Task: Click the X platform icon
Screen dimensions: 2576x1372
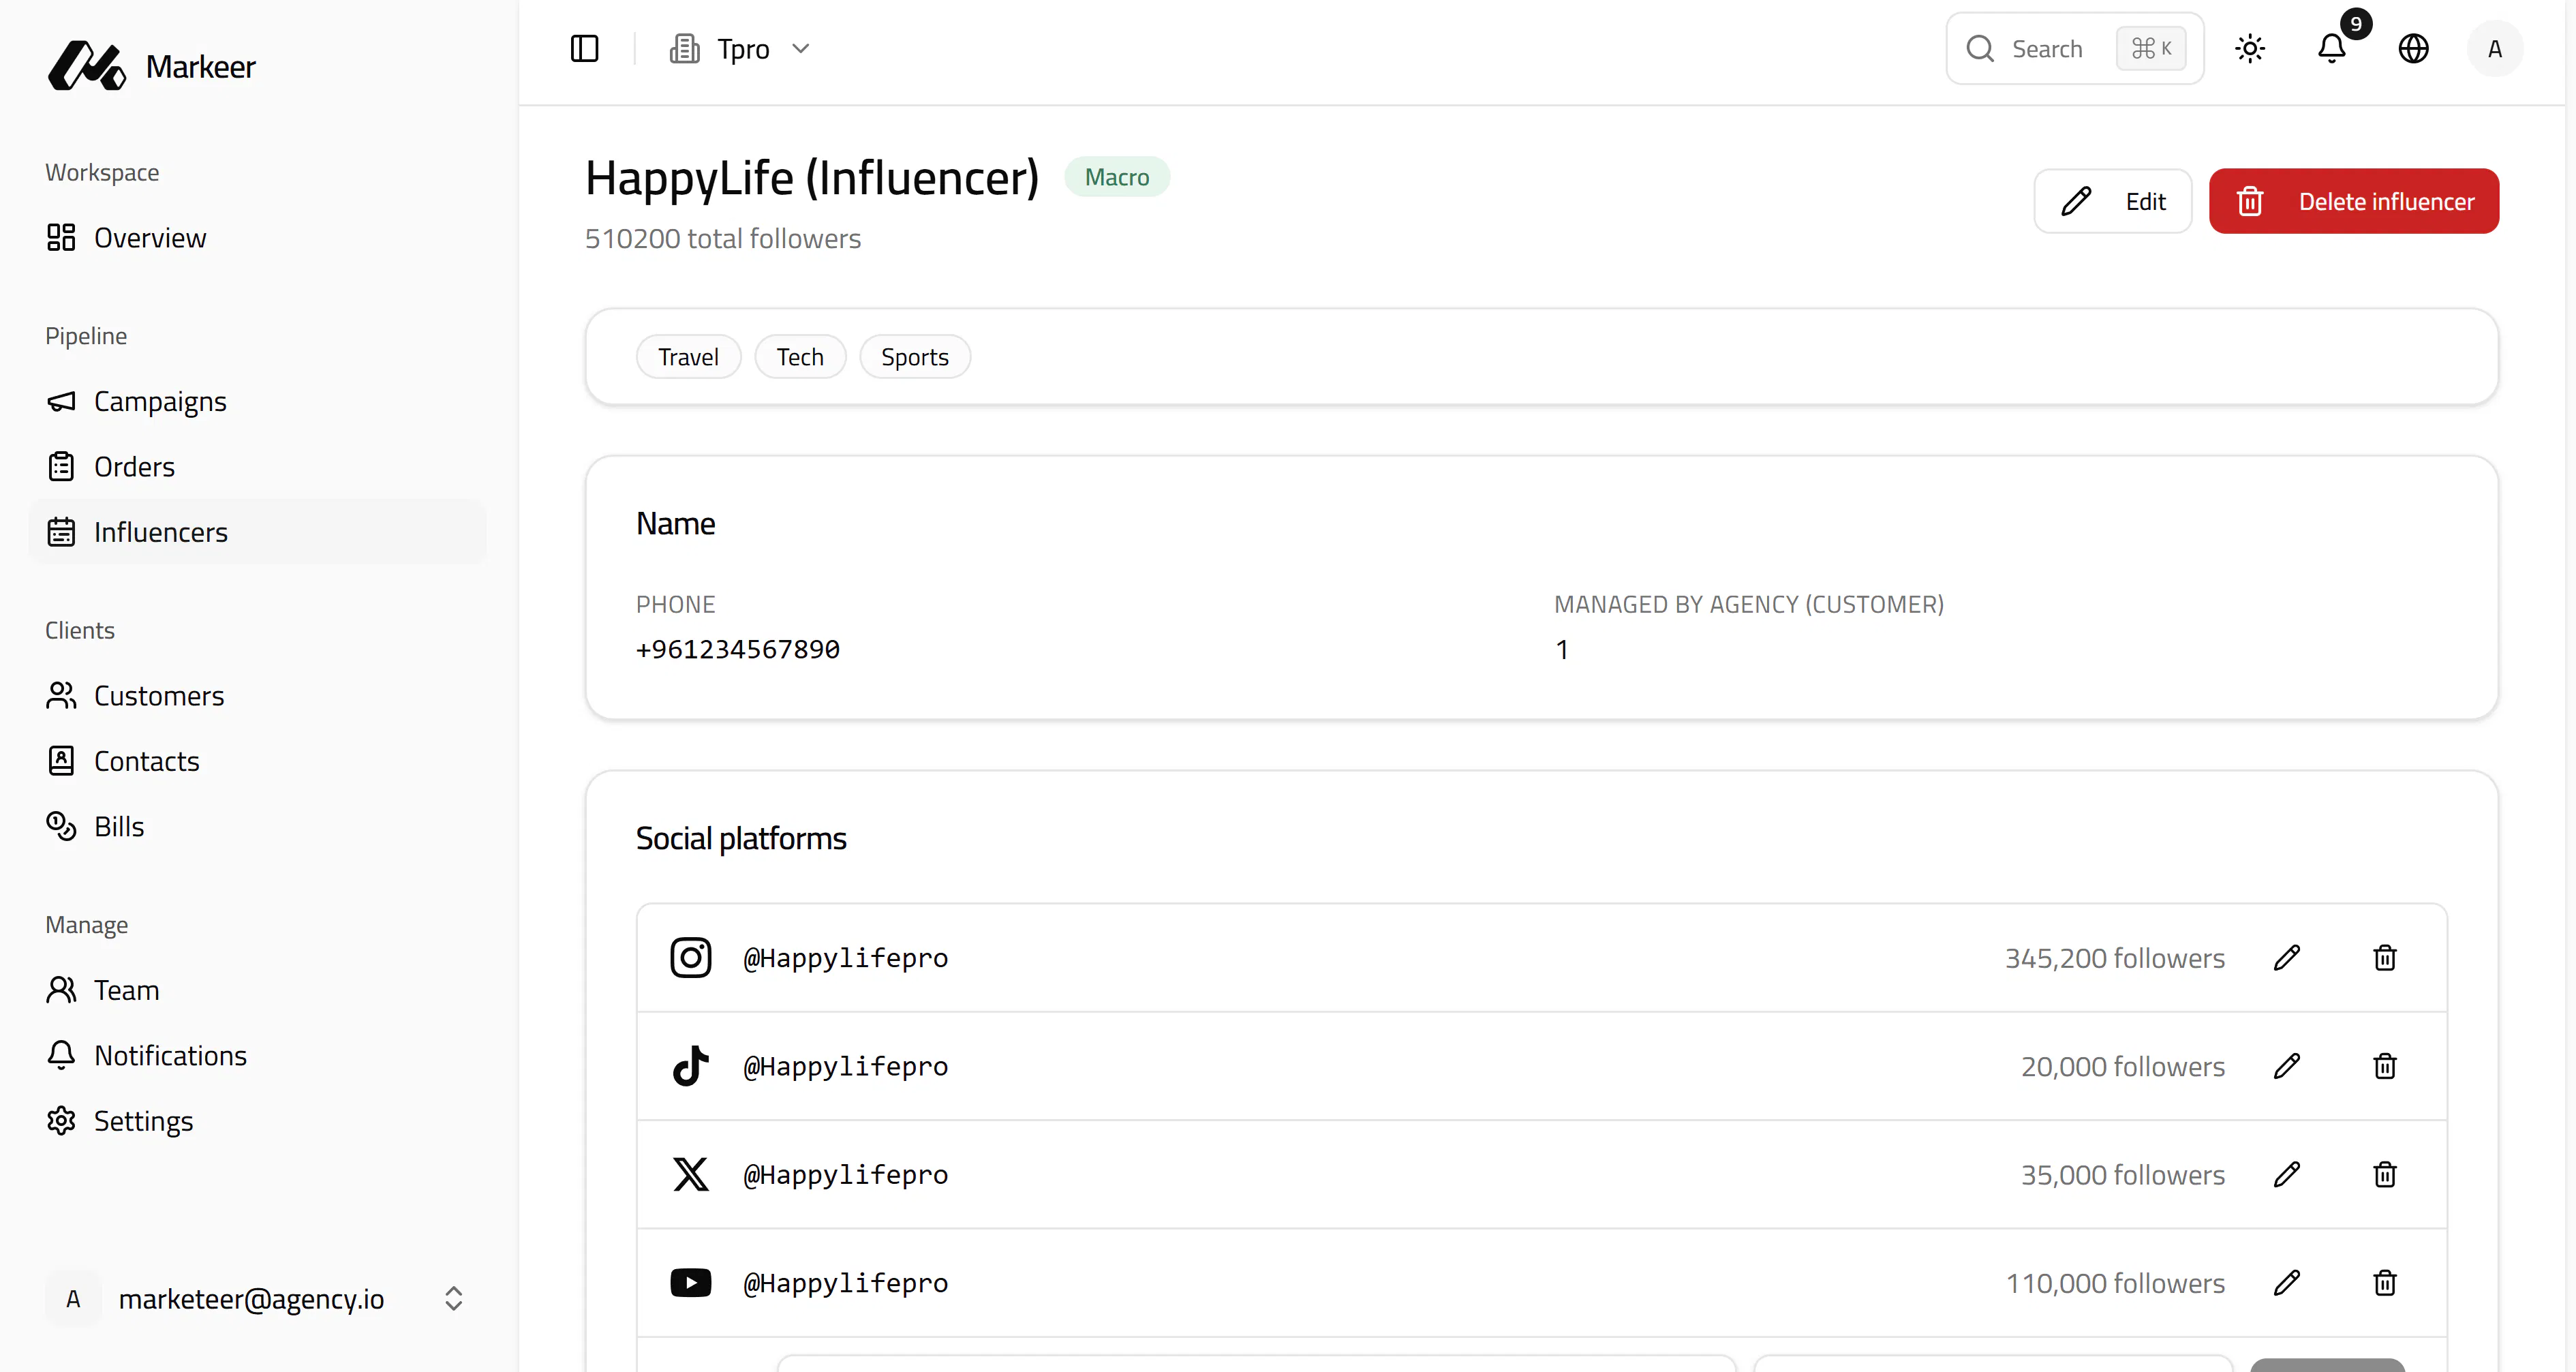Action: [x=691, y=1174]
